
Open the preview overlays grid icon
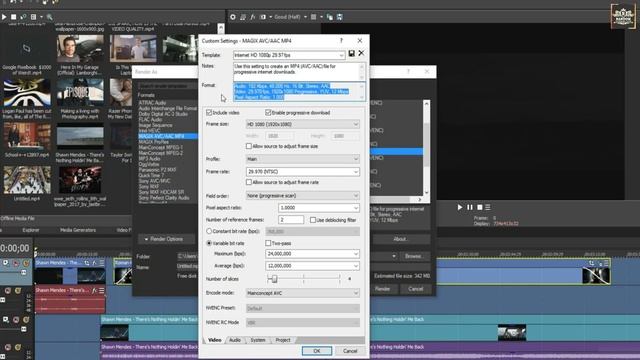tap(313, 17)
